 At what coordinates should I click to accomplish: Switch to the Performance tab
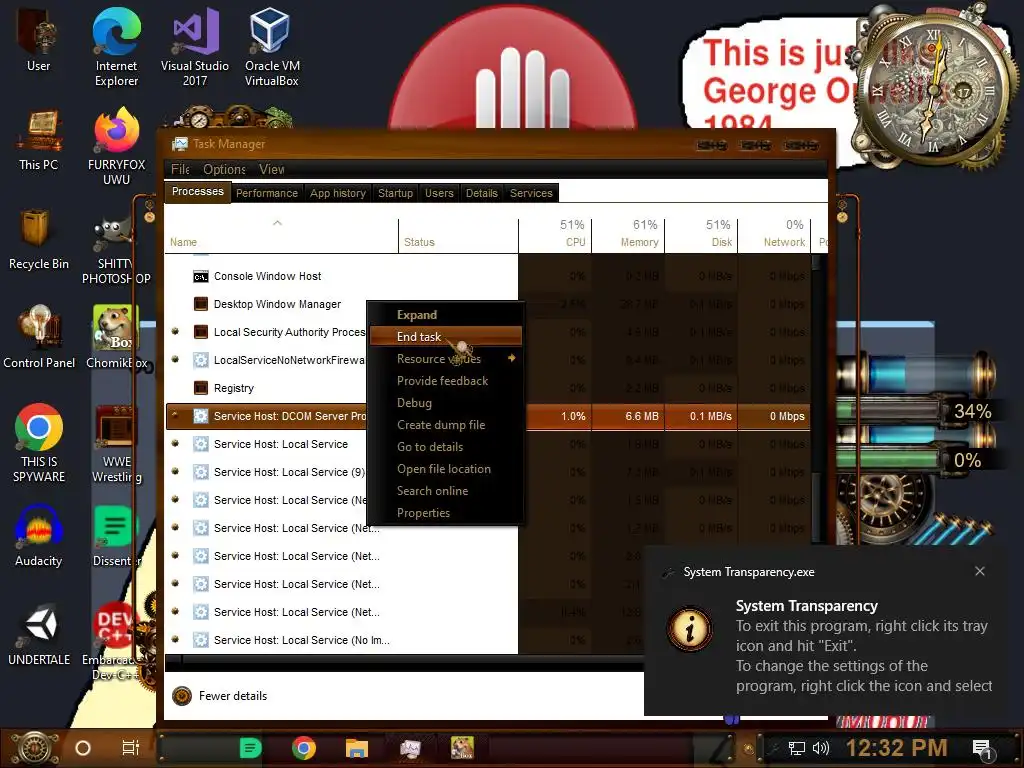[266, 193]
